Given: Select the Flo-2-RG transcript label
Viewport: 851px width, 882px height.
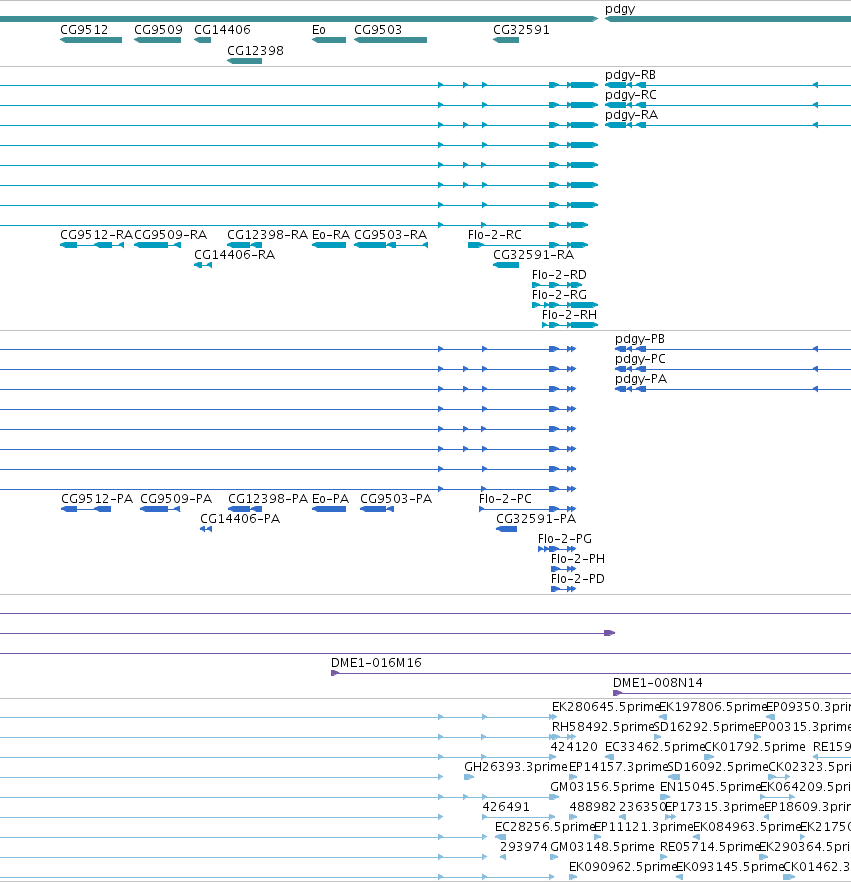Looking at the screenshot, I should 559,295.
